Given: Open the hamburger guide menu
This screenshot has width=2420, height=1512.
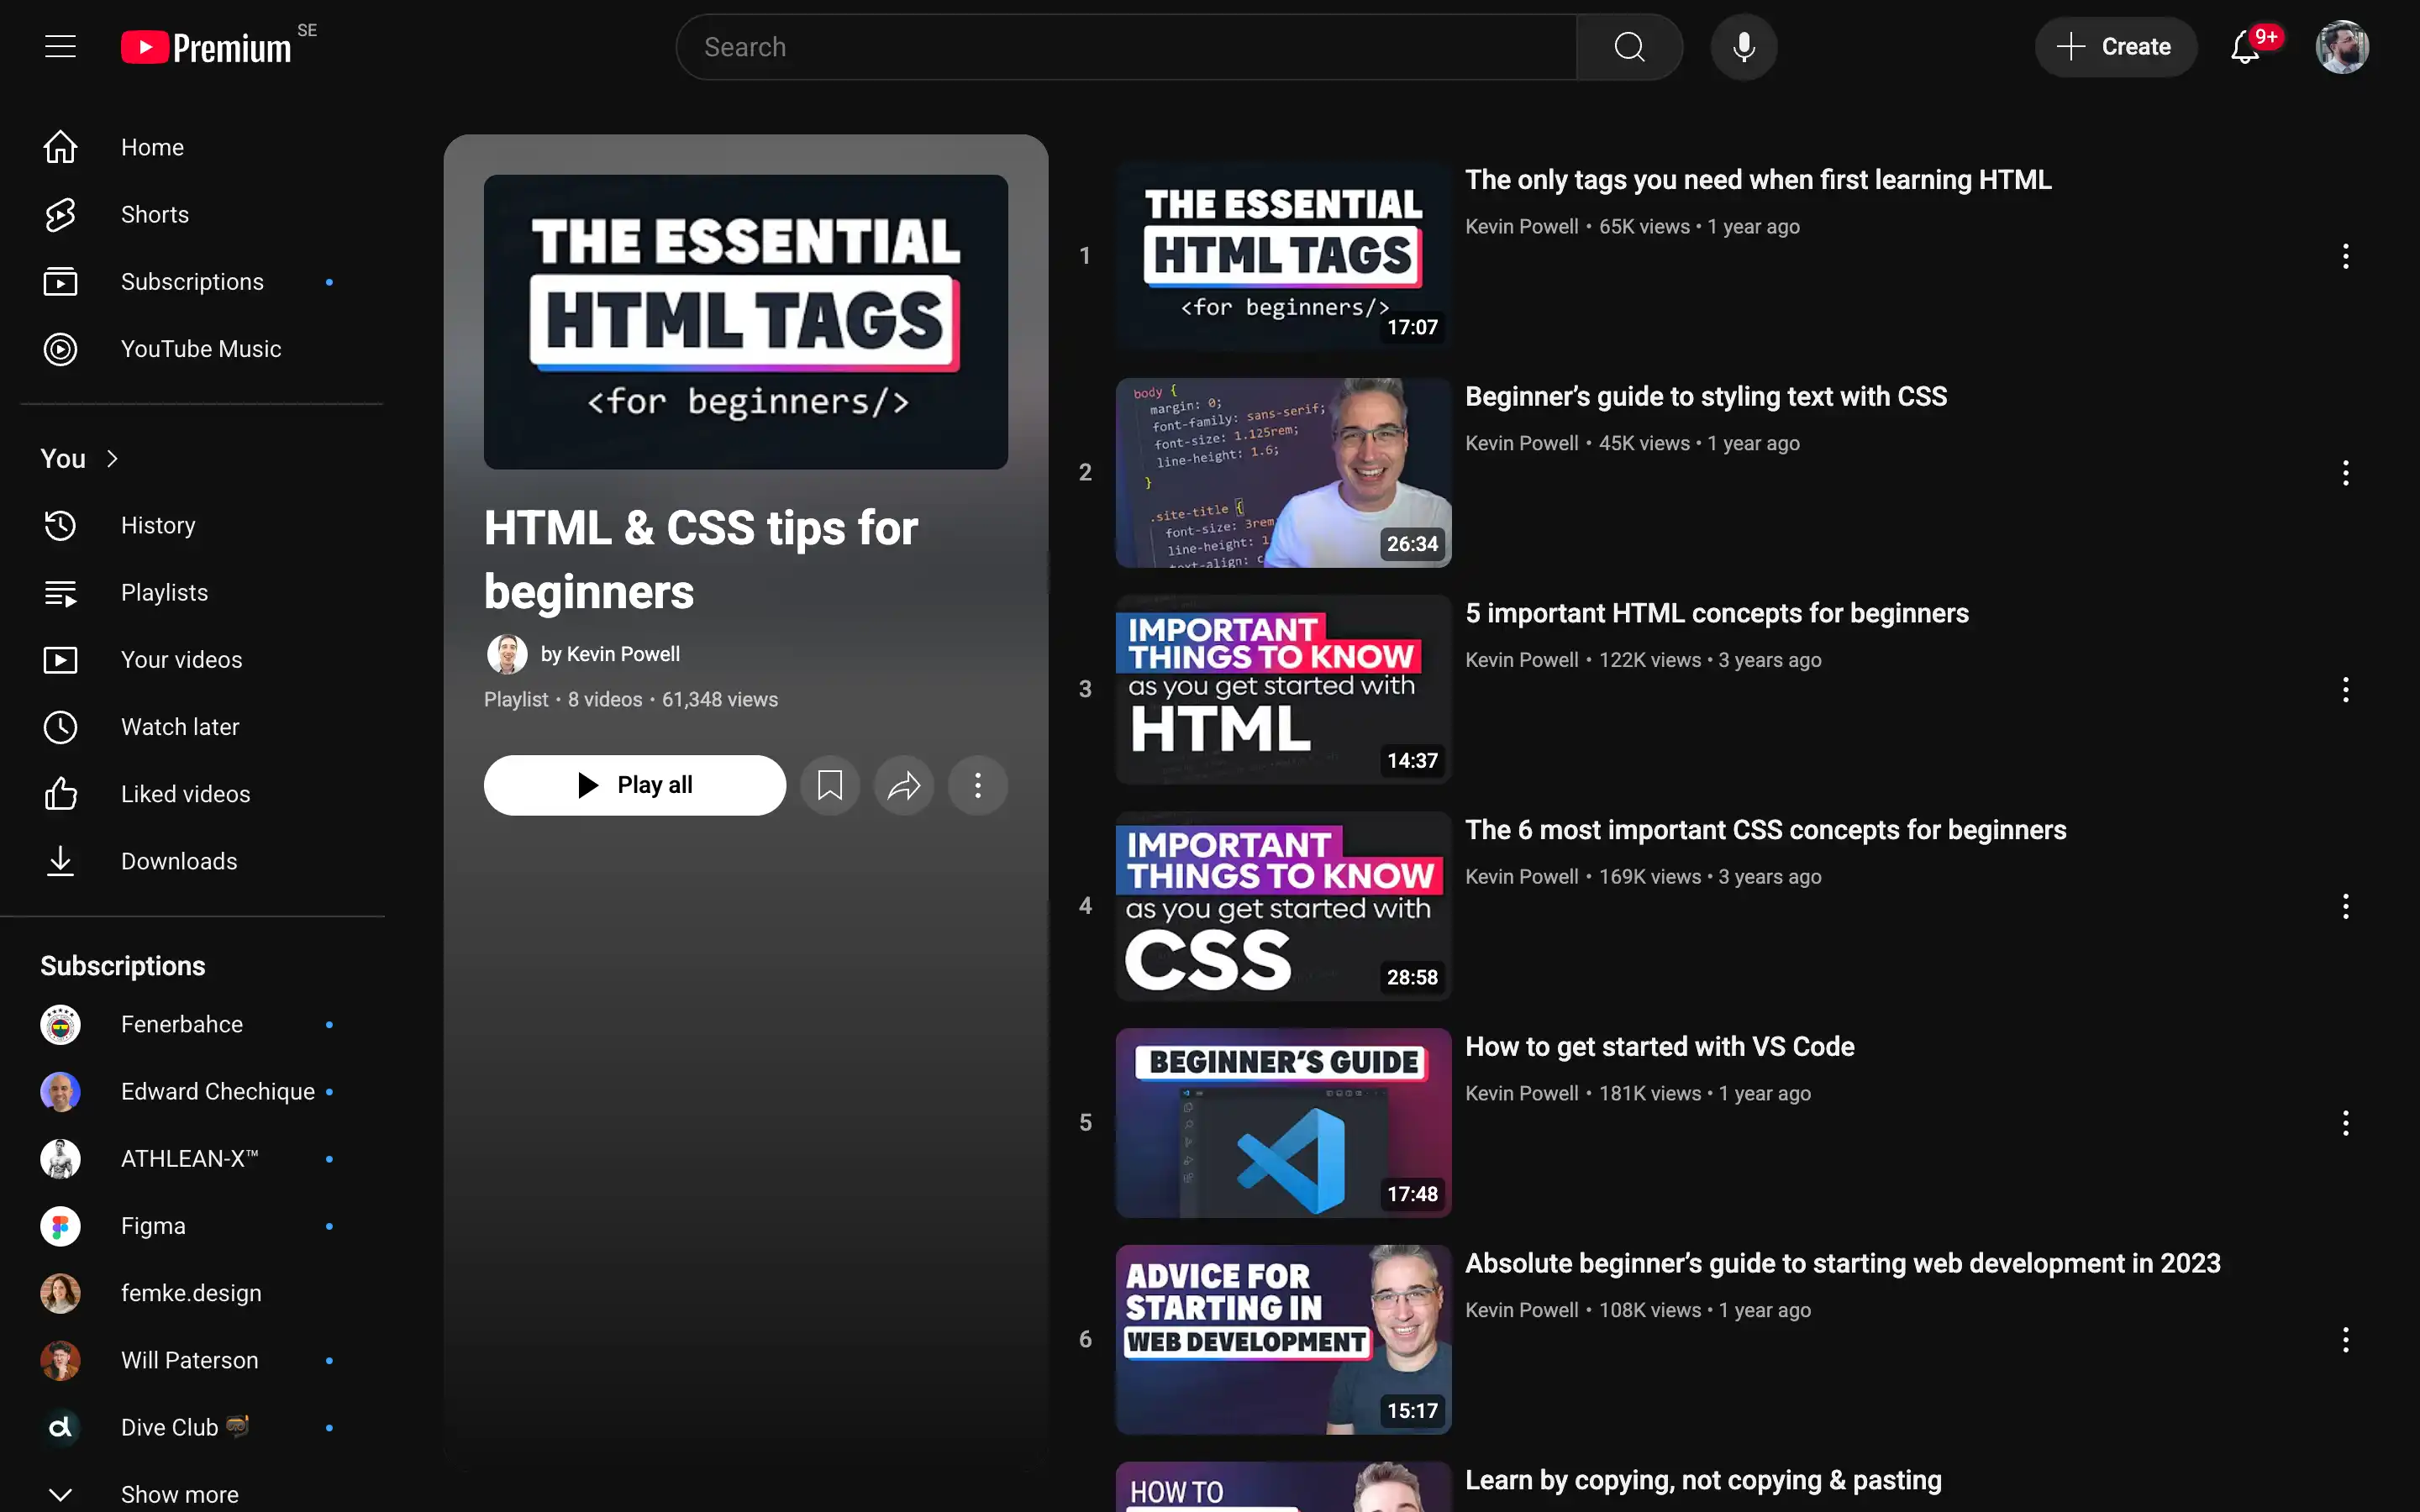Looking at the screenshot, I should (60, 46).
